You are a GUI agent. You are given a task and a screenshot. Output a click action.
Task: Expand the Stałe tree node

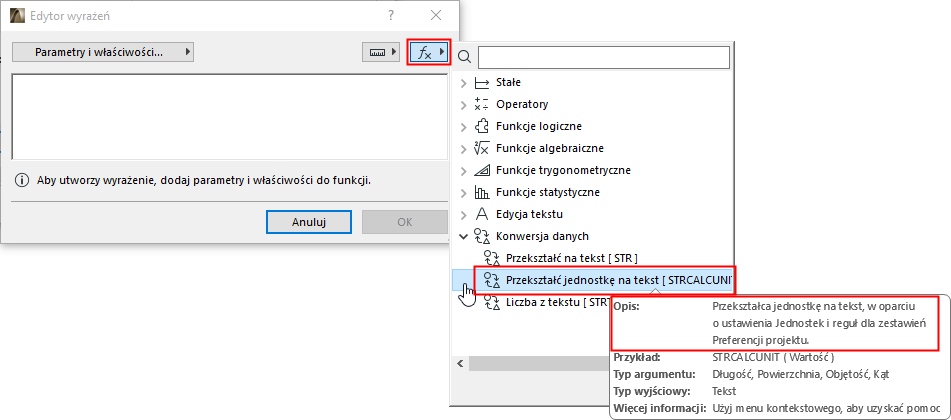(x=463, y=82)
